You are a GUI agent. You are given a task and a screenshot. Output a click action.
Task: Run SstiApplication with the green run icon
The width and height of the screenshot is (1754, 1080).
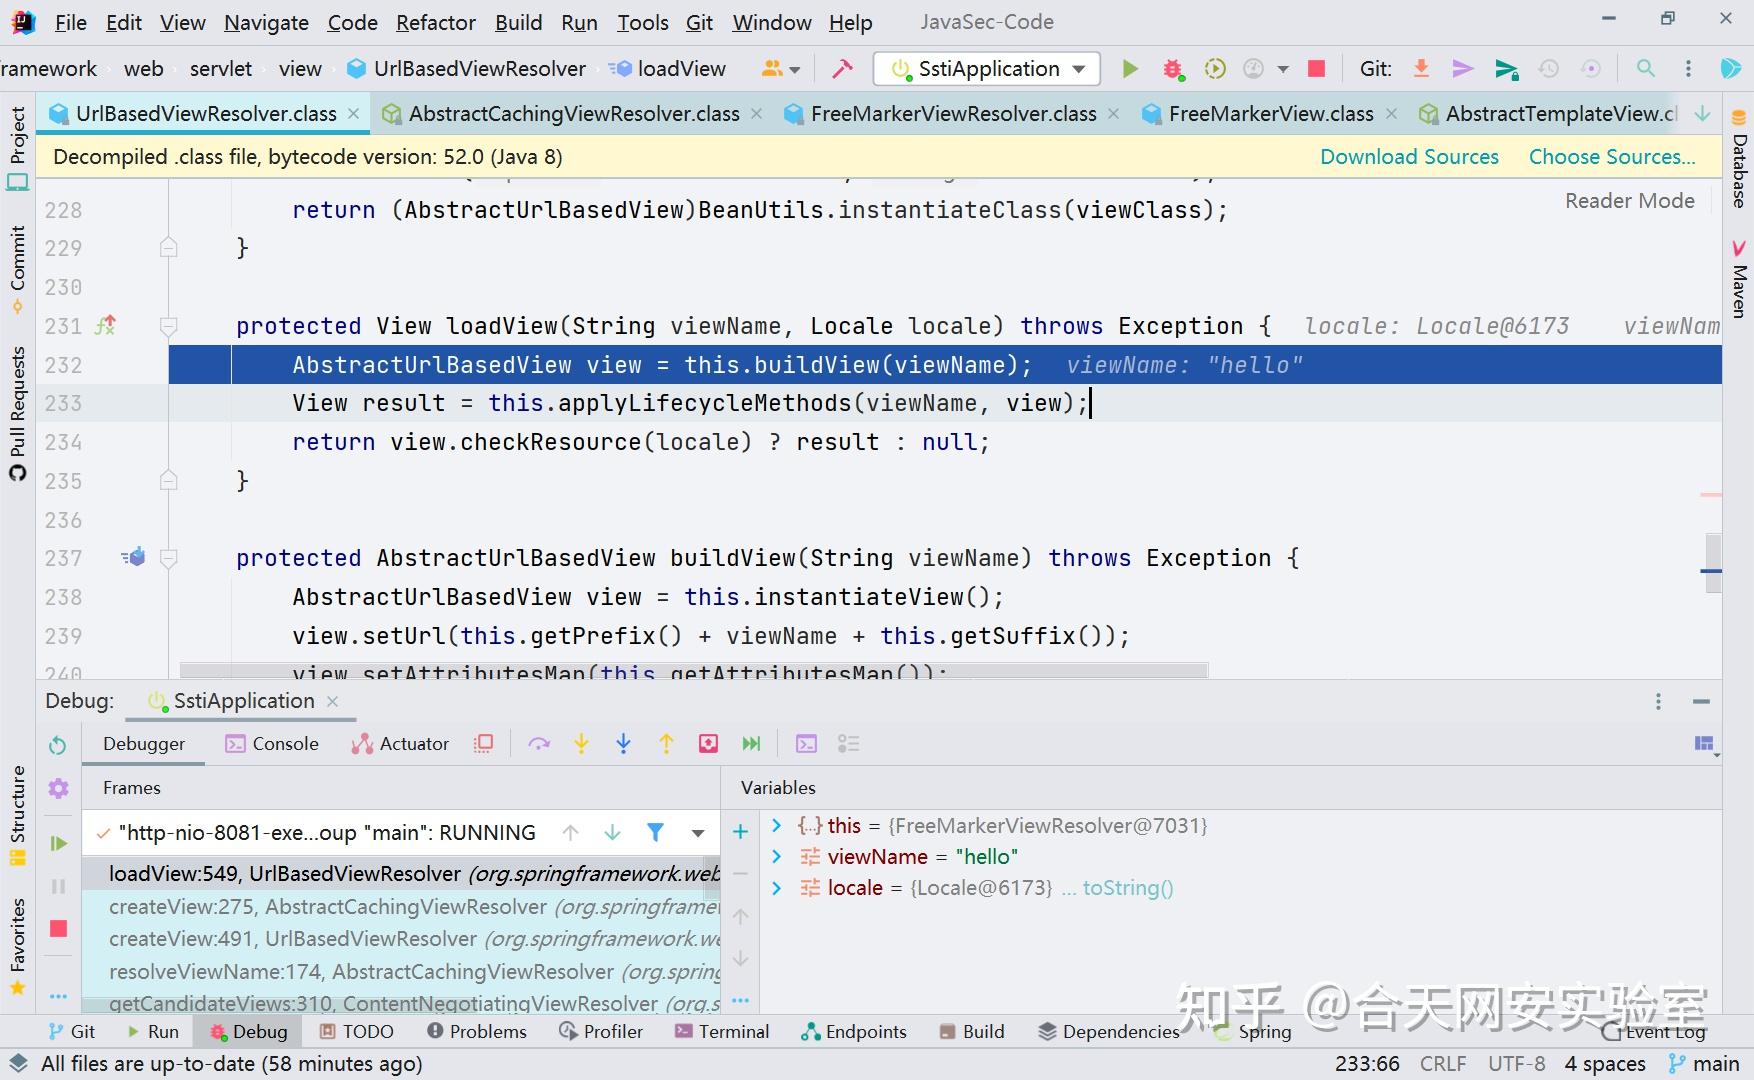pos(1129,68)
